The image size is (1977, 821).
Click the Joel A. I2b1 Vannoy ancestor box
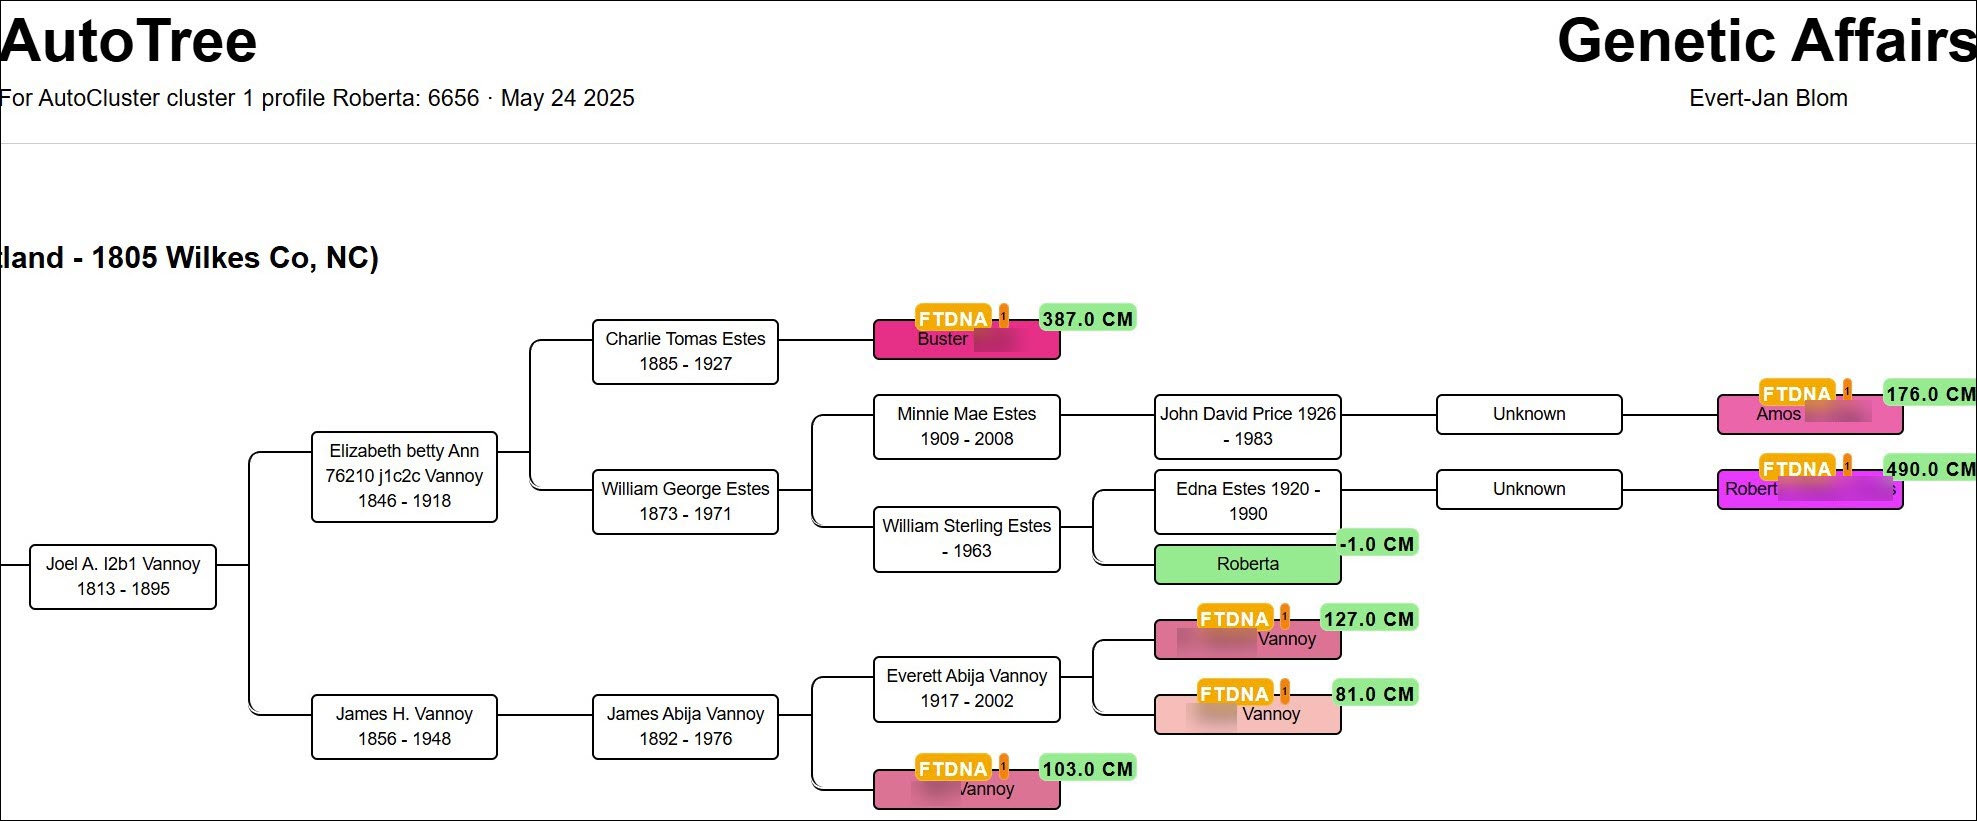pyautogui.click(x=123, y=577)
